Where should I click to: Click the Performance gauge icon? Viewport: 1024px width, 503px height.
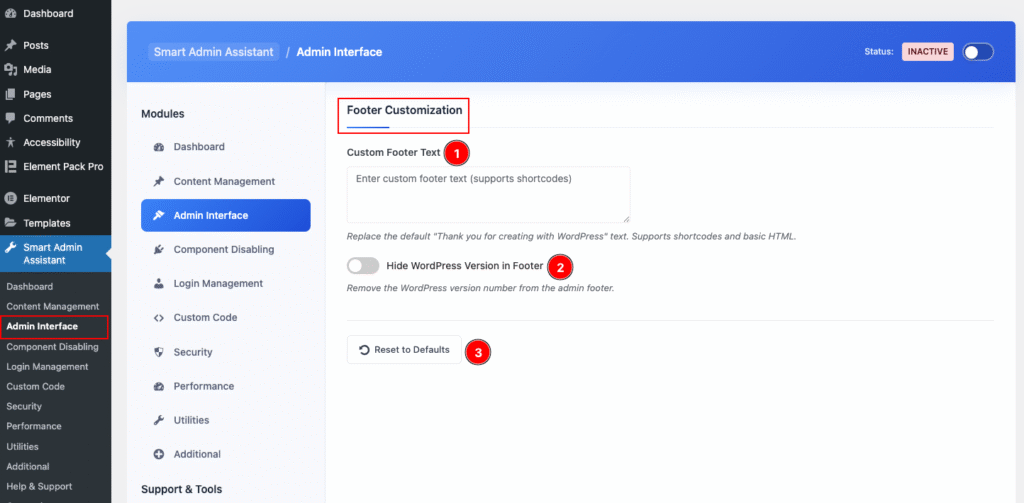158,386
